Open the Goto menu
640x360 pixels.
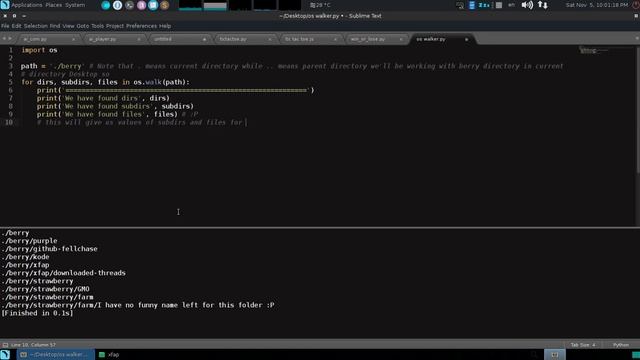point(82,26)
